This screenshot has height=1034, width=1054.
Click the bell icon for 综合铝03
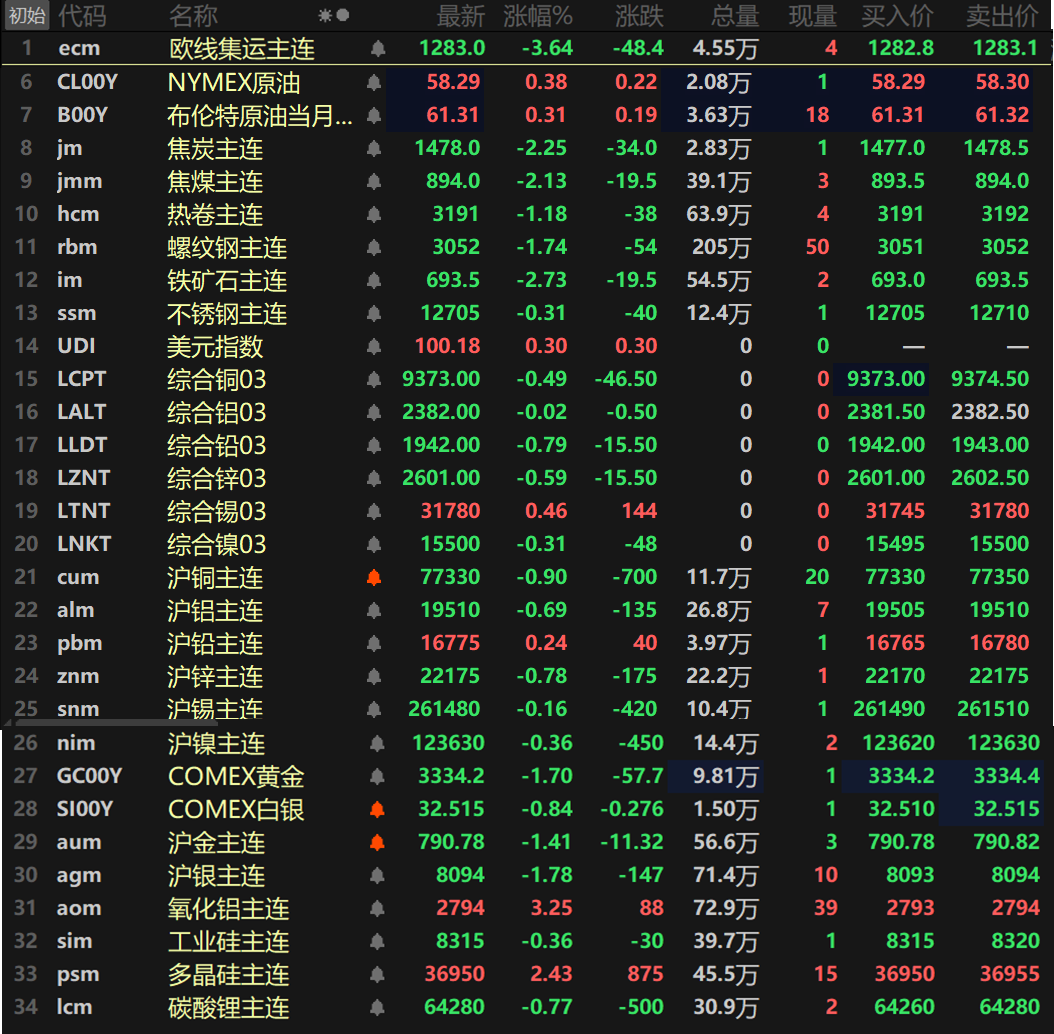[374, 412]
